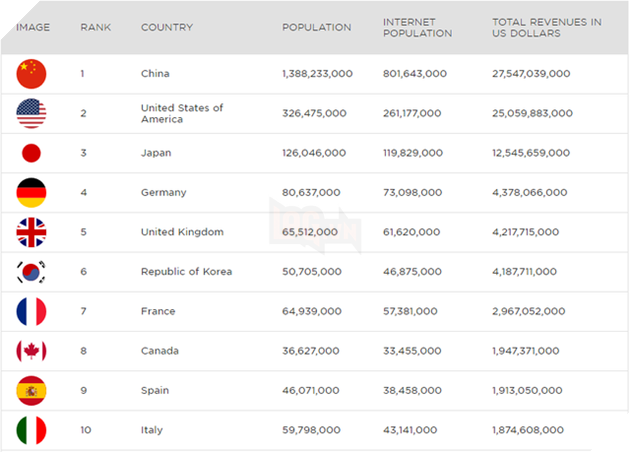The image size is (630, 452).
Task: Select Italy's internet population 43,141,000
Action: point(410,430)
